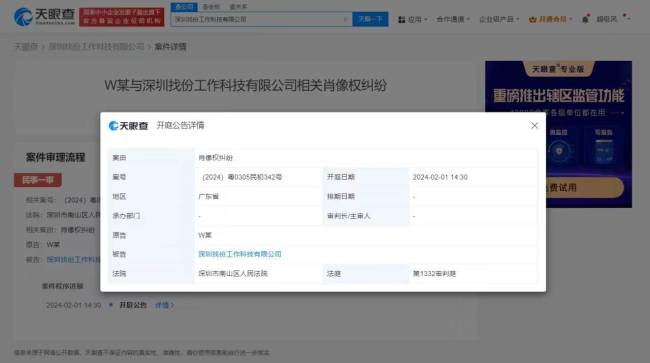This screenshot has width=650, height=363.
Task: Click the red 民事一审 stage tag
Action: 38,180
